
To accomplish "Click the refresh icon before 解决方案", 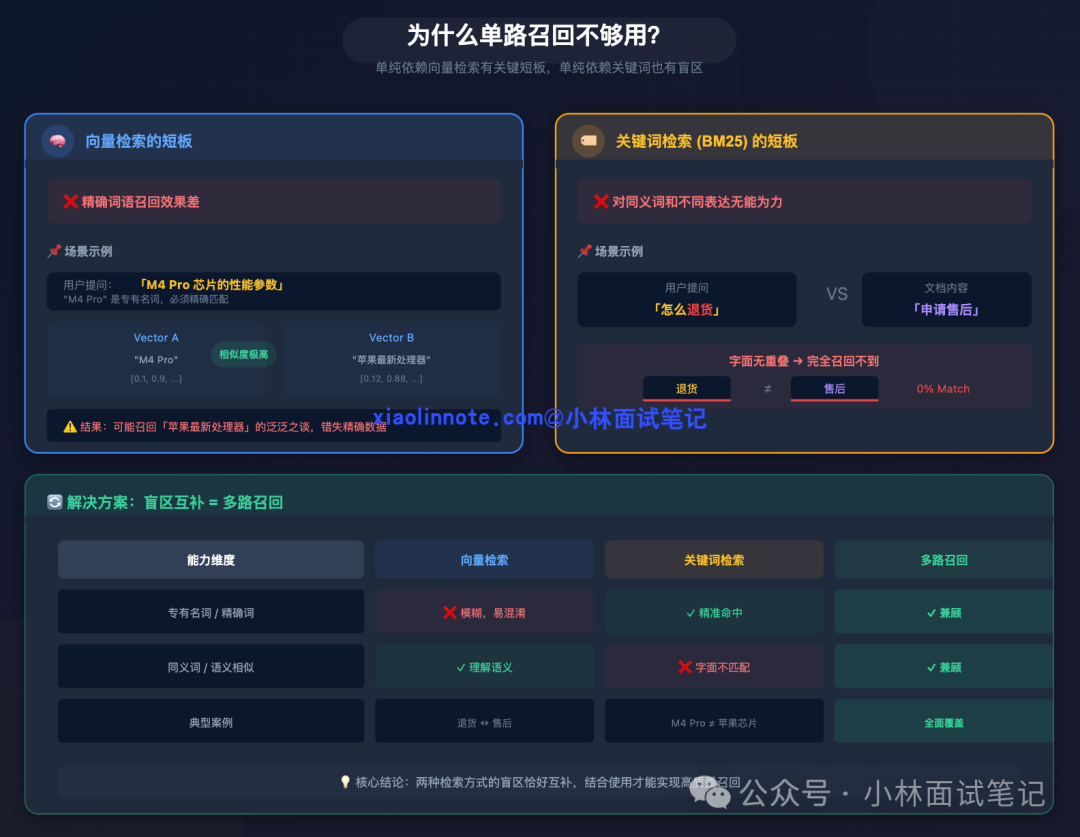I will tap(54, 502).
